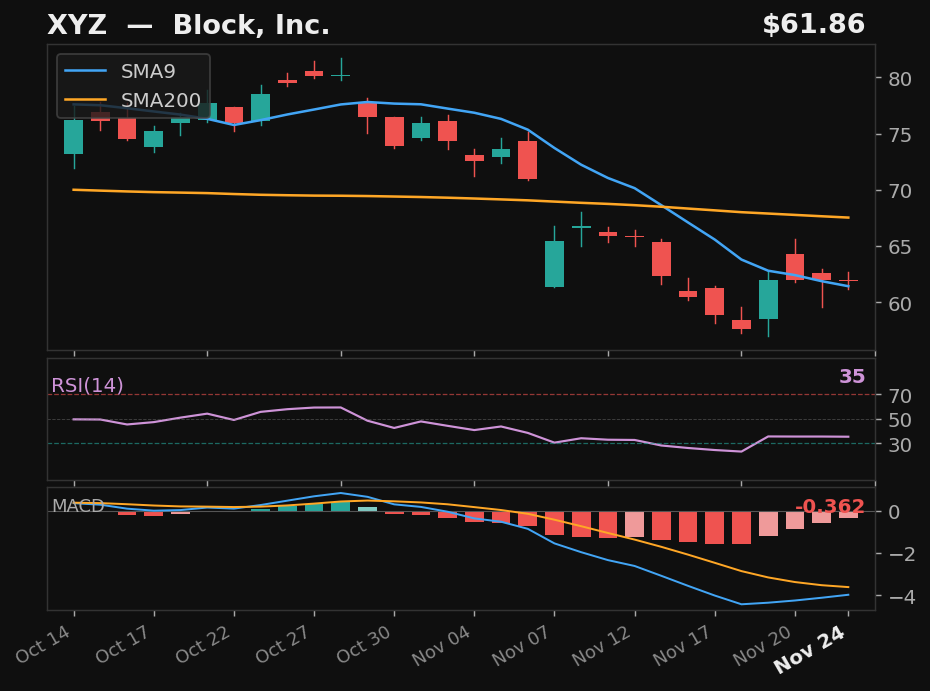The image size is (930, 691).
Task: Click the last candlestick on Nov 24
Action: (x=848, y=281)
